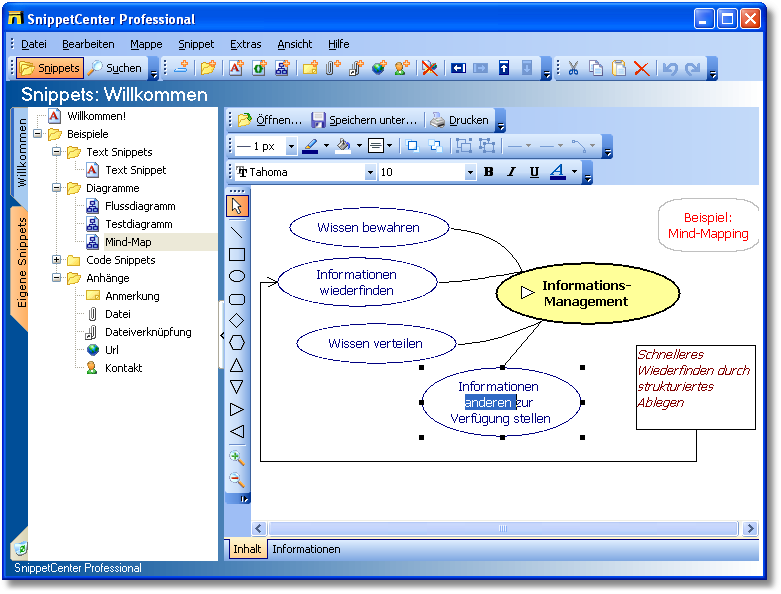Open the Tahoma font dropdown
The width and height of the screenshot is (781, 594).
(x=370, y=172)
